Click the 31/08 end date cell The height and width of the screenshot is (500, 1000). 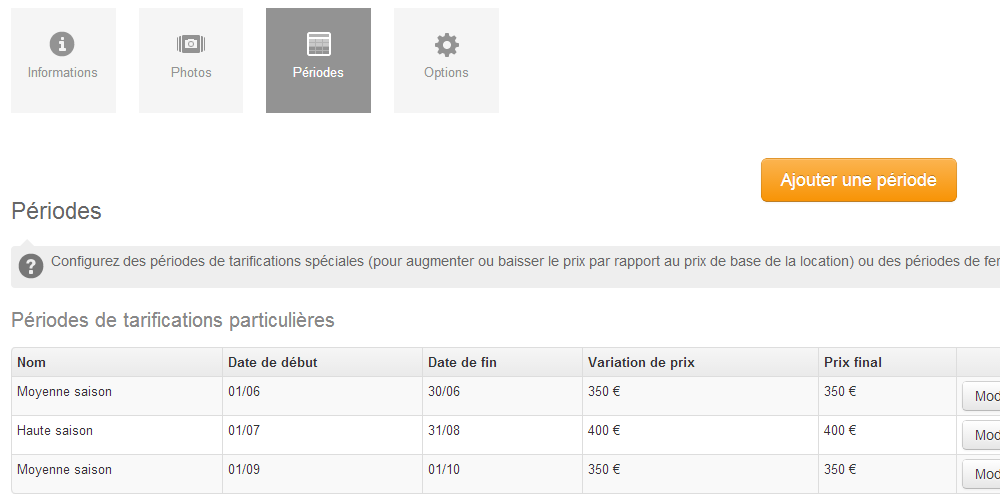click(502, 435)
